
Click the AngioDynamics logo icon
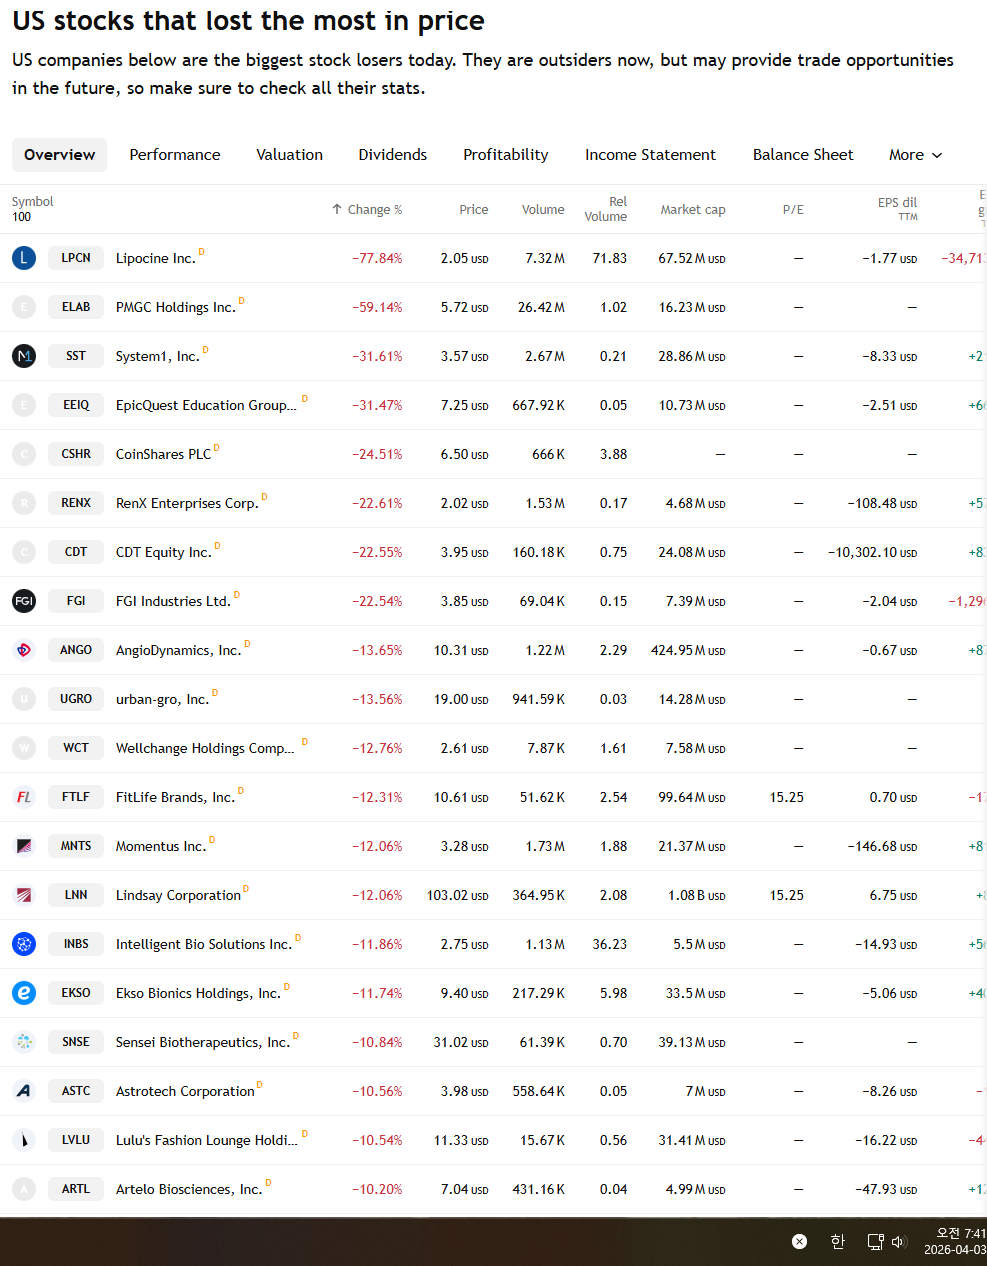click(24, 650)
